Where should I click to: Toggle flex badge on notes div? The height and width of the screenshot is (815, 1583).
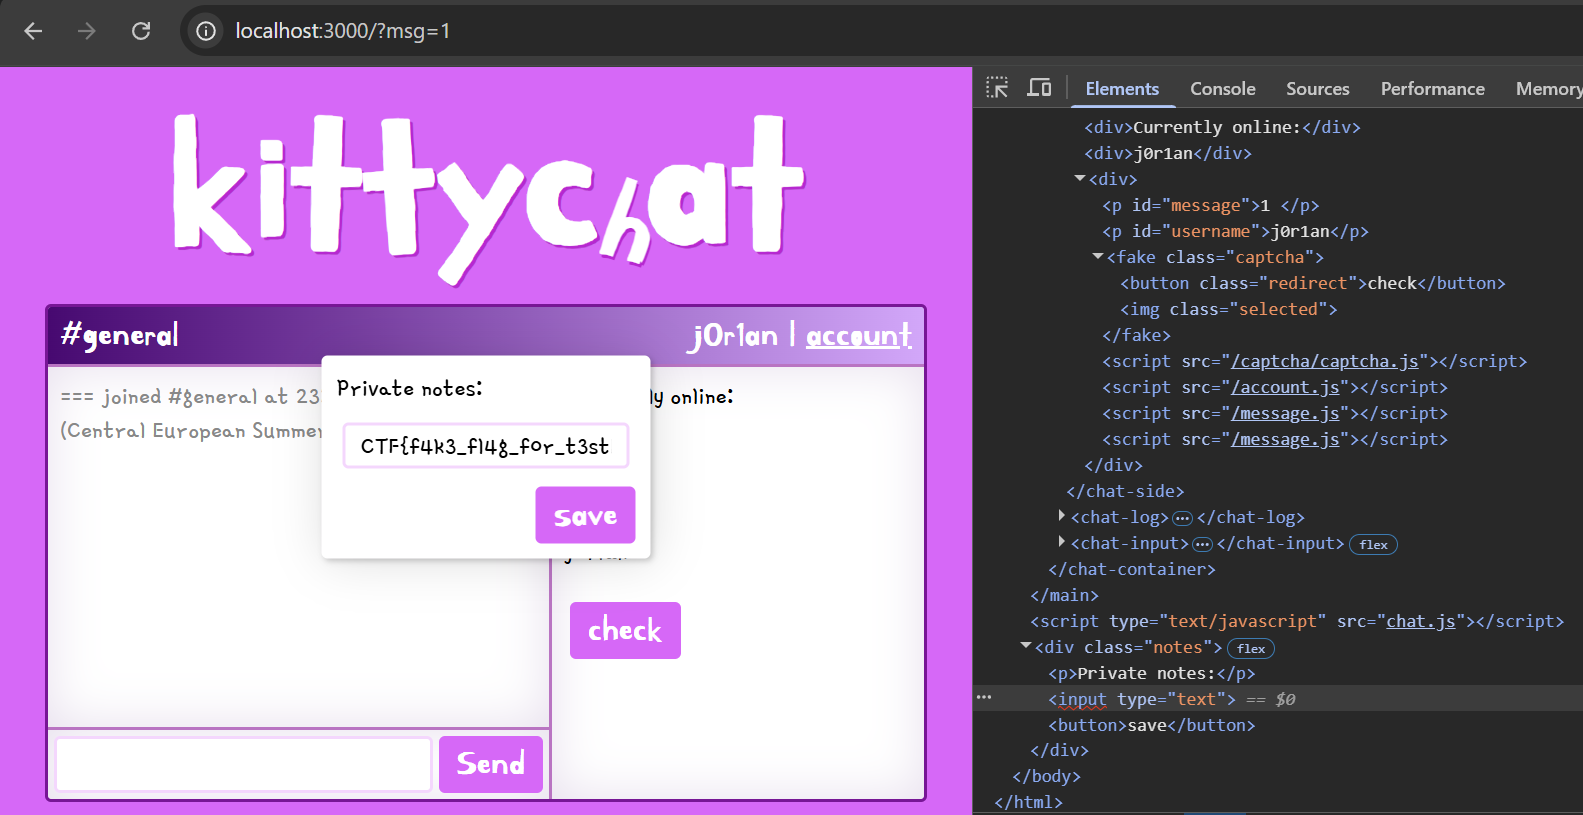pos(1250,649)
